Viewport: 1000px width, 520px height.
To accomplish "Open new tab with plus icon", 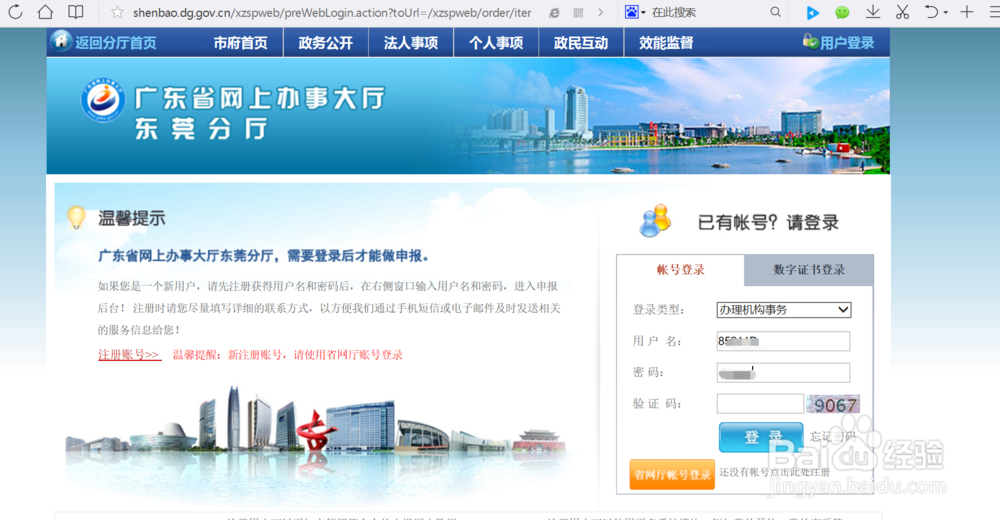I will point(967,12).
